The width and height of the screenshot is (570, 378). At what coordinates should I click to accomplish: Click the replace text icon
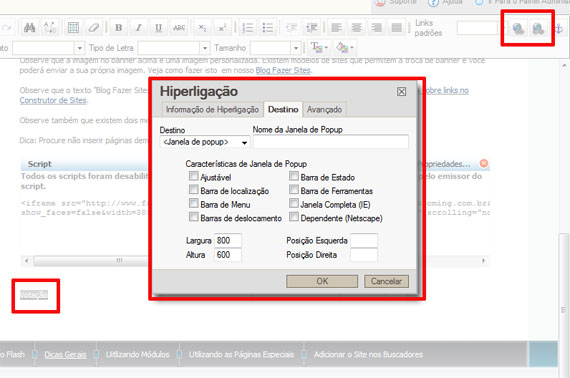[49, 28]
